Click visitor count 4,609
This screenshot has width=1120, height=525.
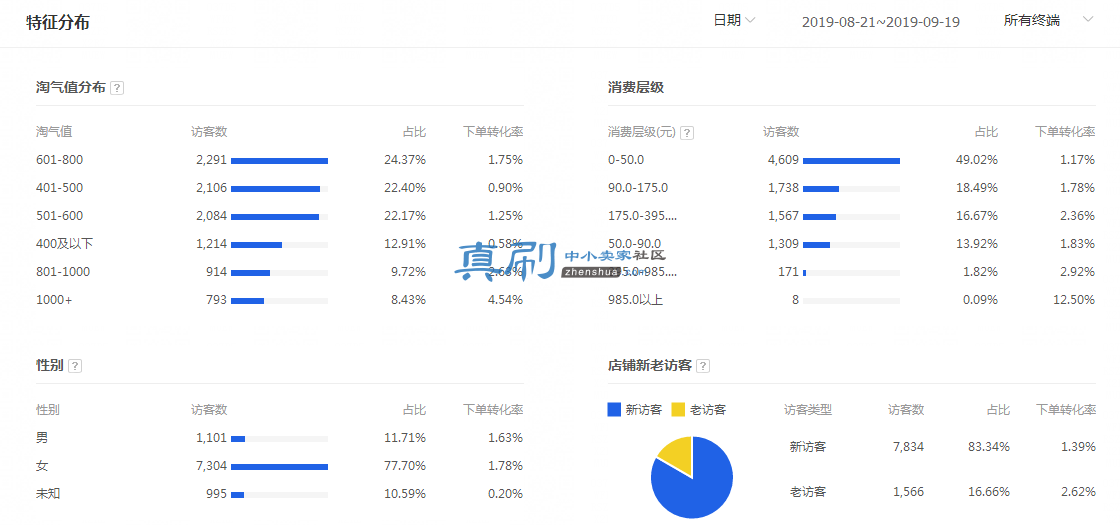pyautogui.click(x=784, y=160)
